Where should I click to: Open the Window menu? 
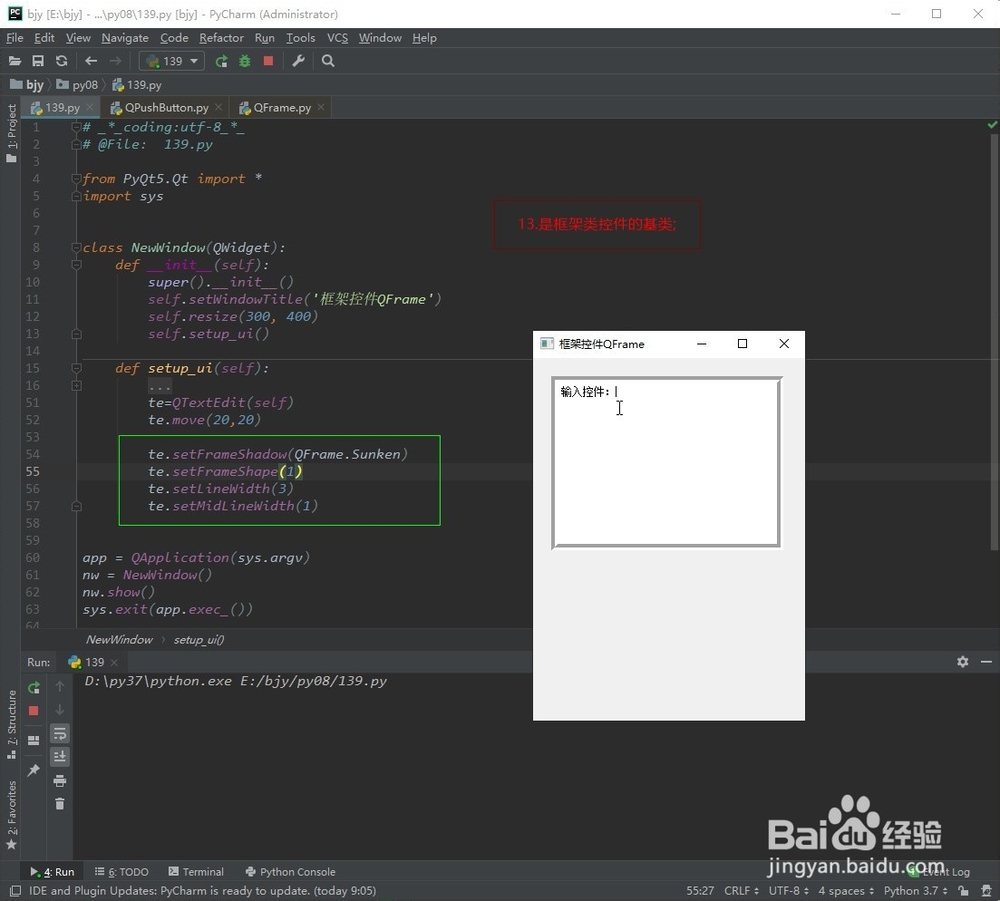[380, 38]
